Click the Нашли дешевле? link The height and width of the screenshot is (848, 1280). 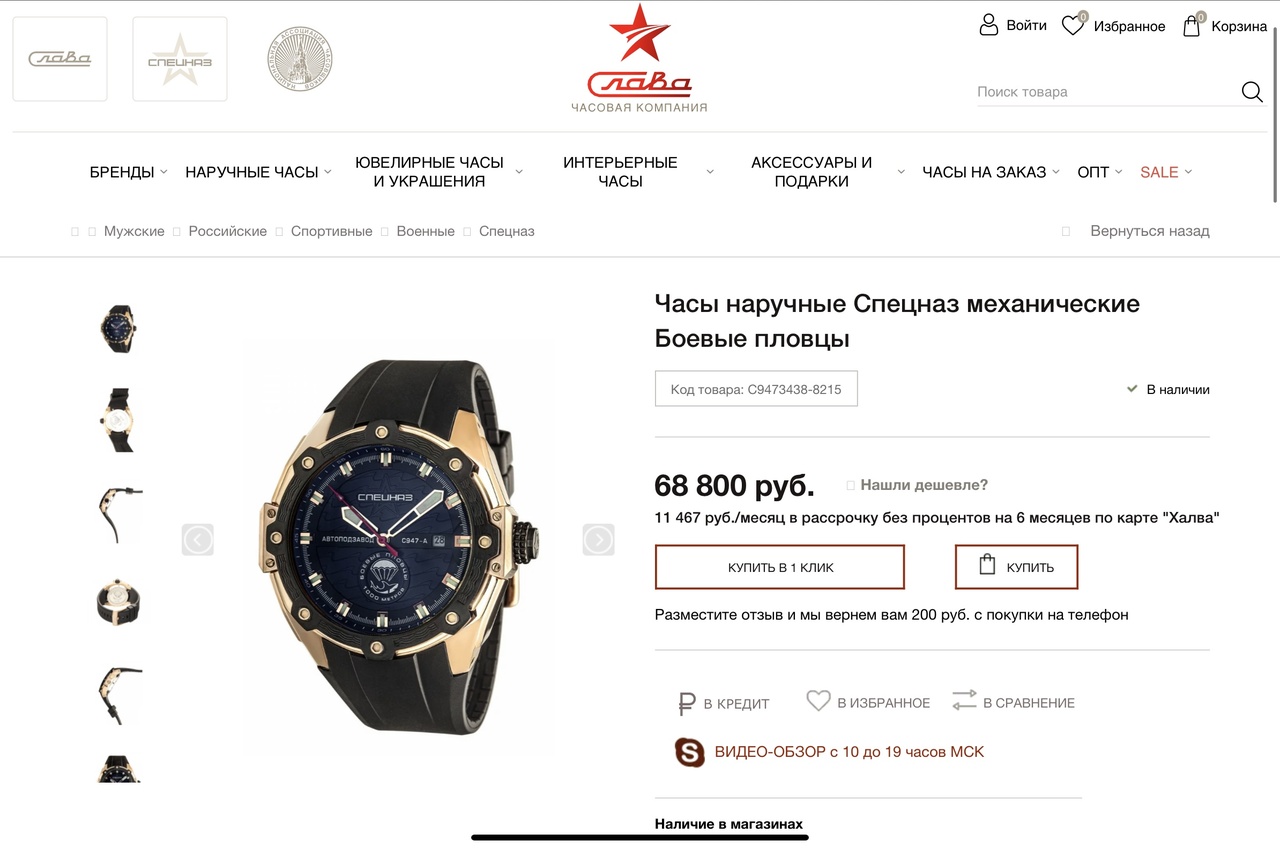(x=924, y=485)
